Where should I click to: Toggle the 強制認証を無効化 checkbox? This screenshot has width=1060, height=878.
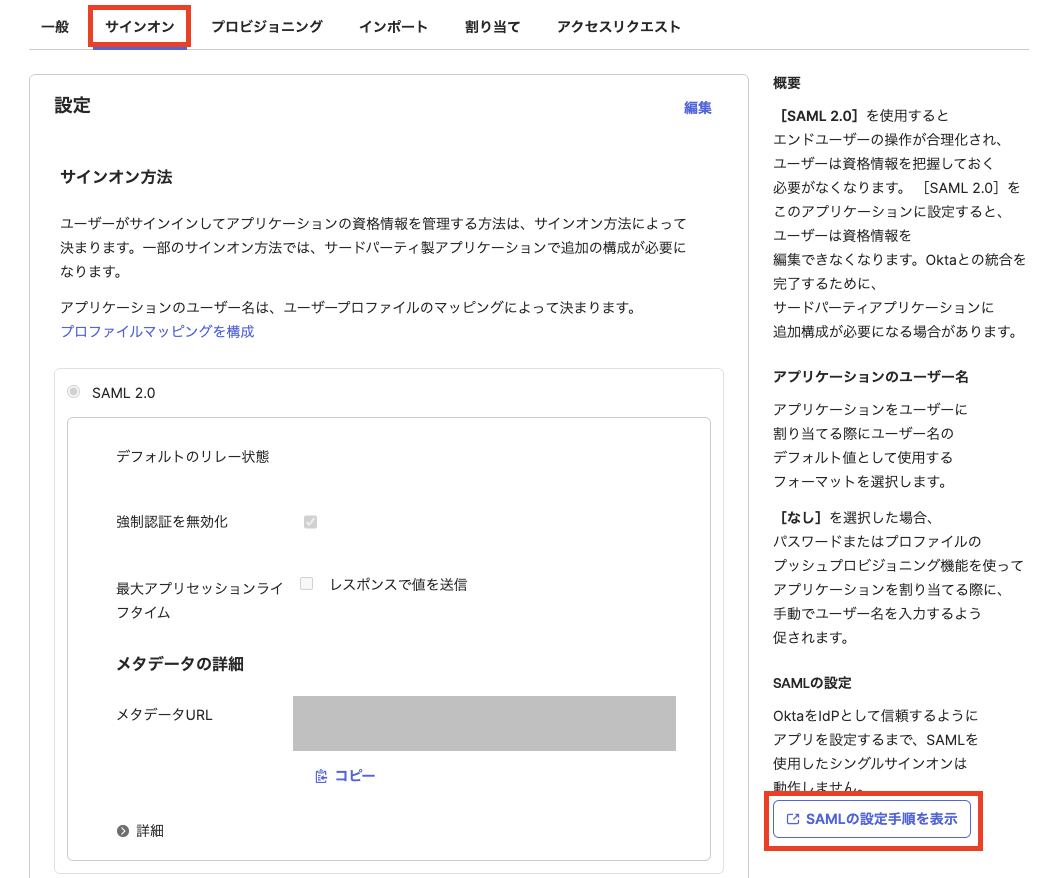point(310,522)
